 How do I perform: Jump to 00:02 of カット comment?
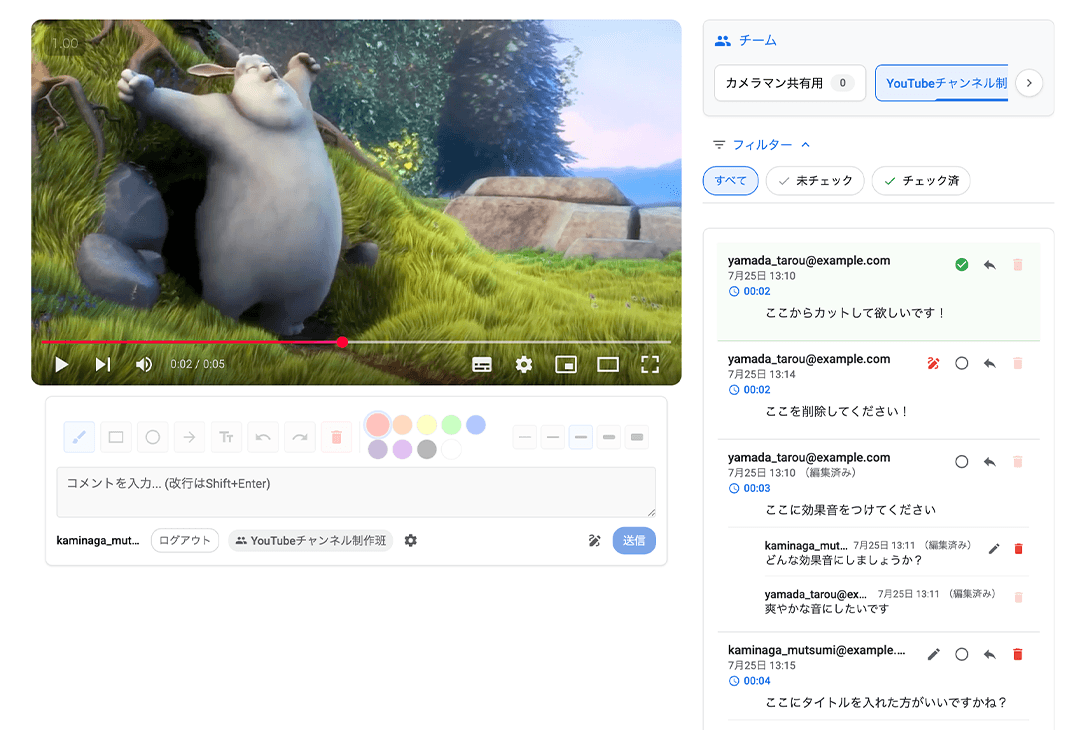pyautogui.click(x=749, y=291)
